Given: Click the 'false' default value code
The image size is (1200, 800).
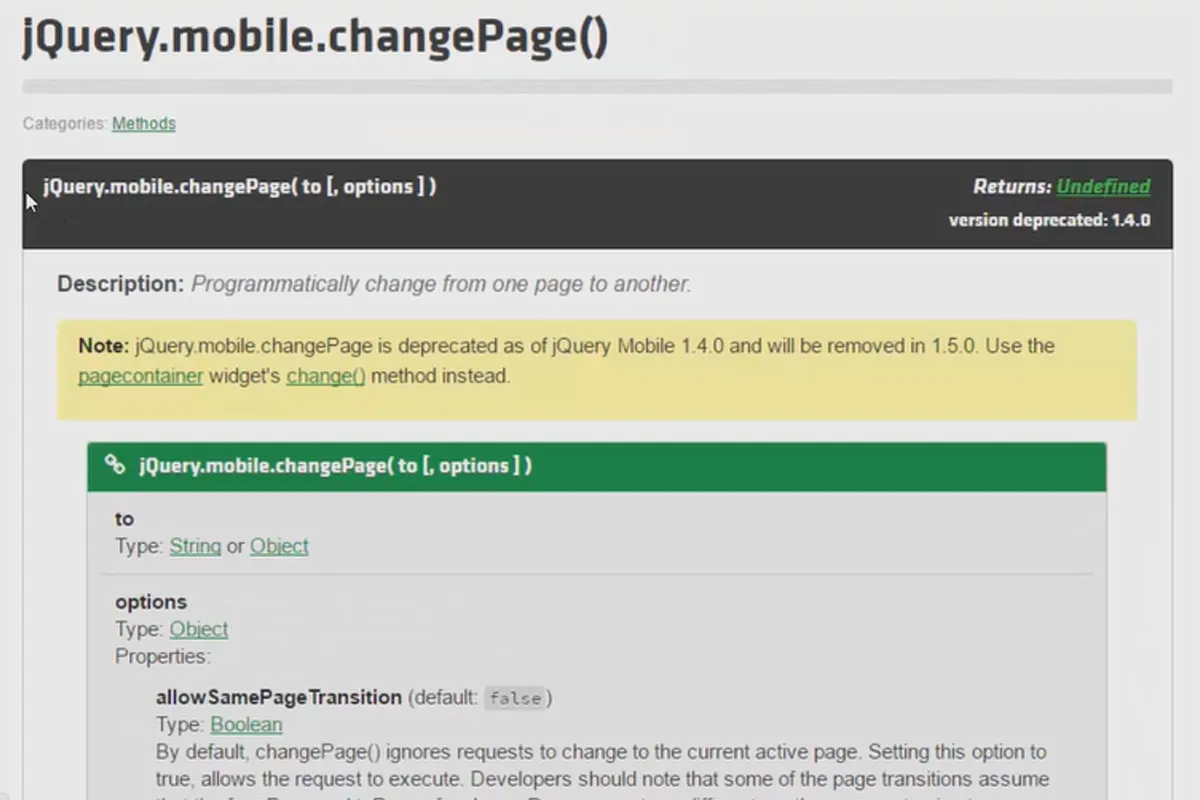Looking at the screenshot, I should (515, 698).
